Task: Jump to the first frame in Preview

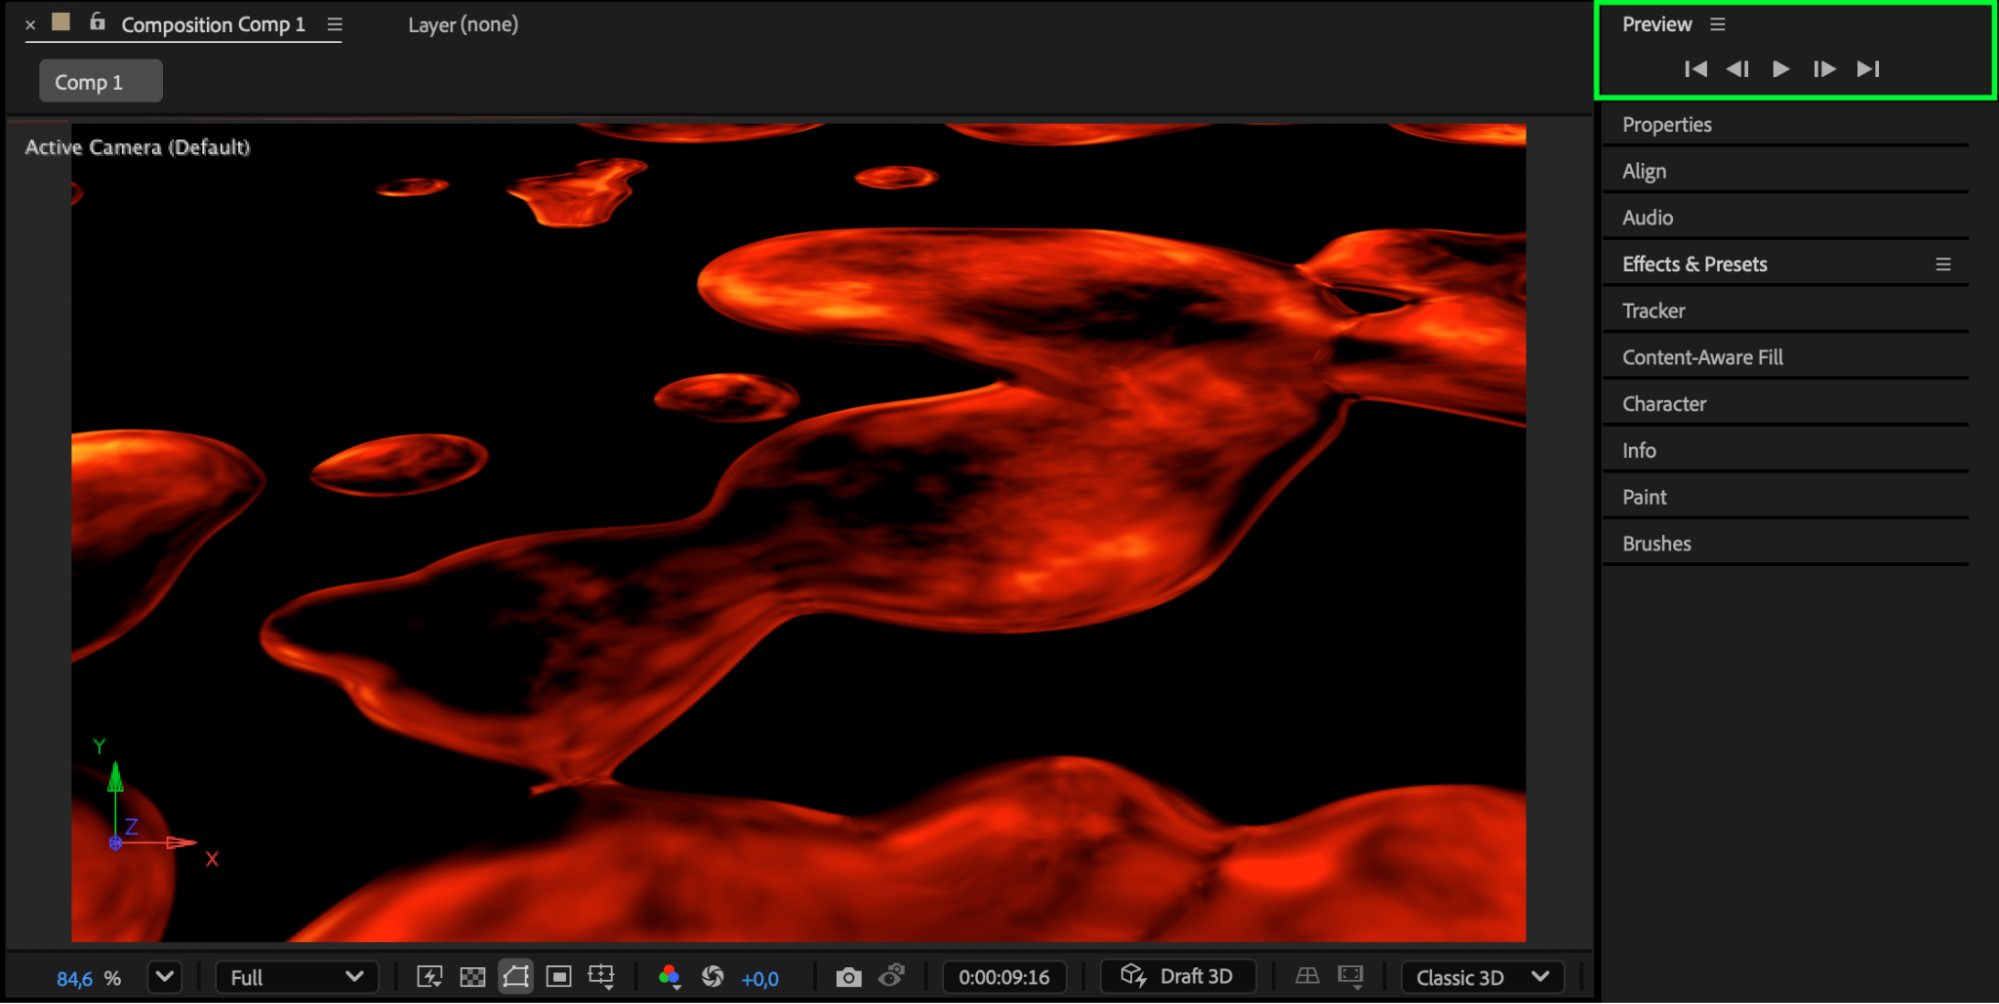Action: pyautogui.click(x=1695, y=69)
